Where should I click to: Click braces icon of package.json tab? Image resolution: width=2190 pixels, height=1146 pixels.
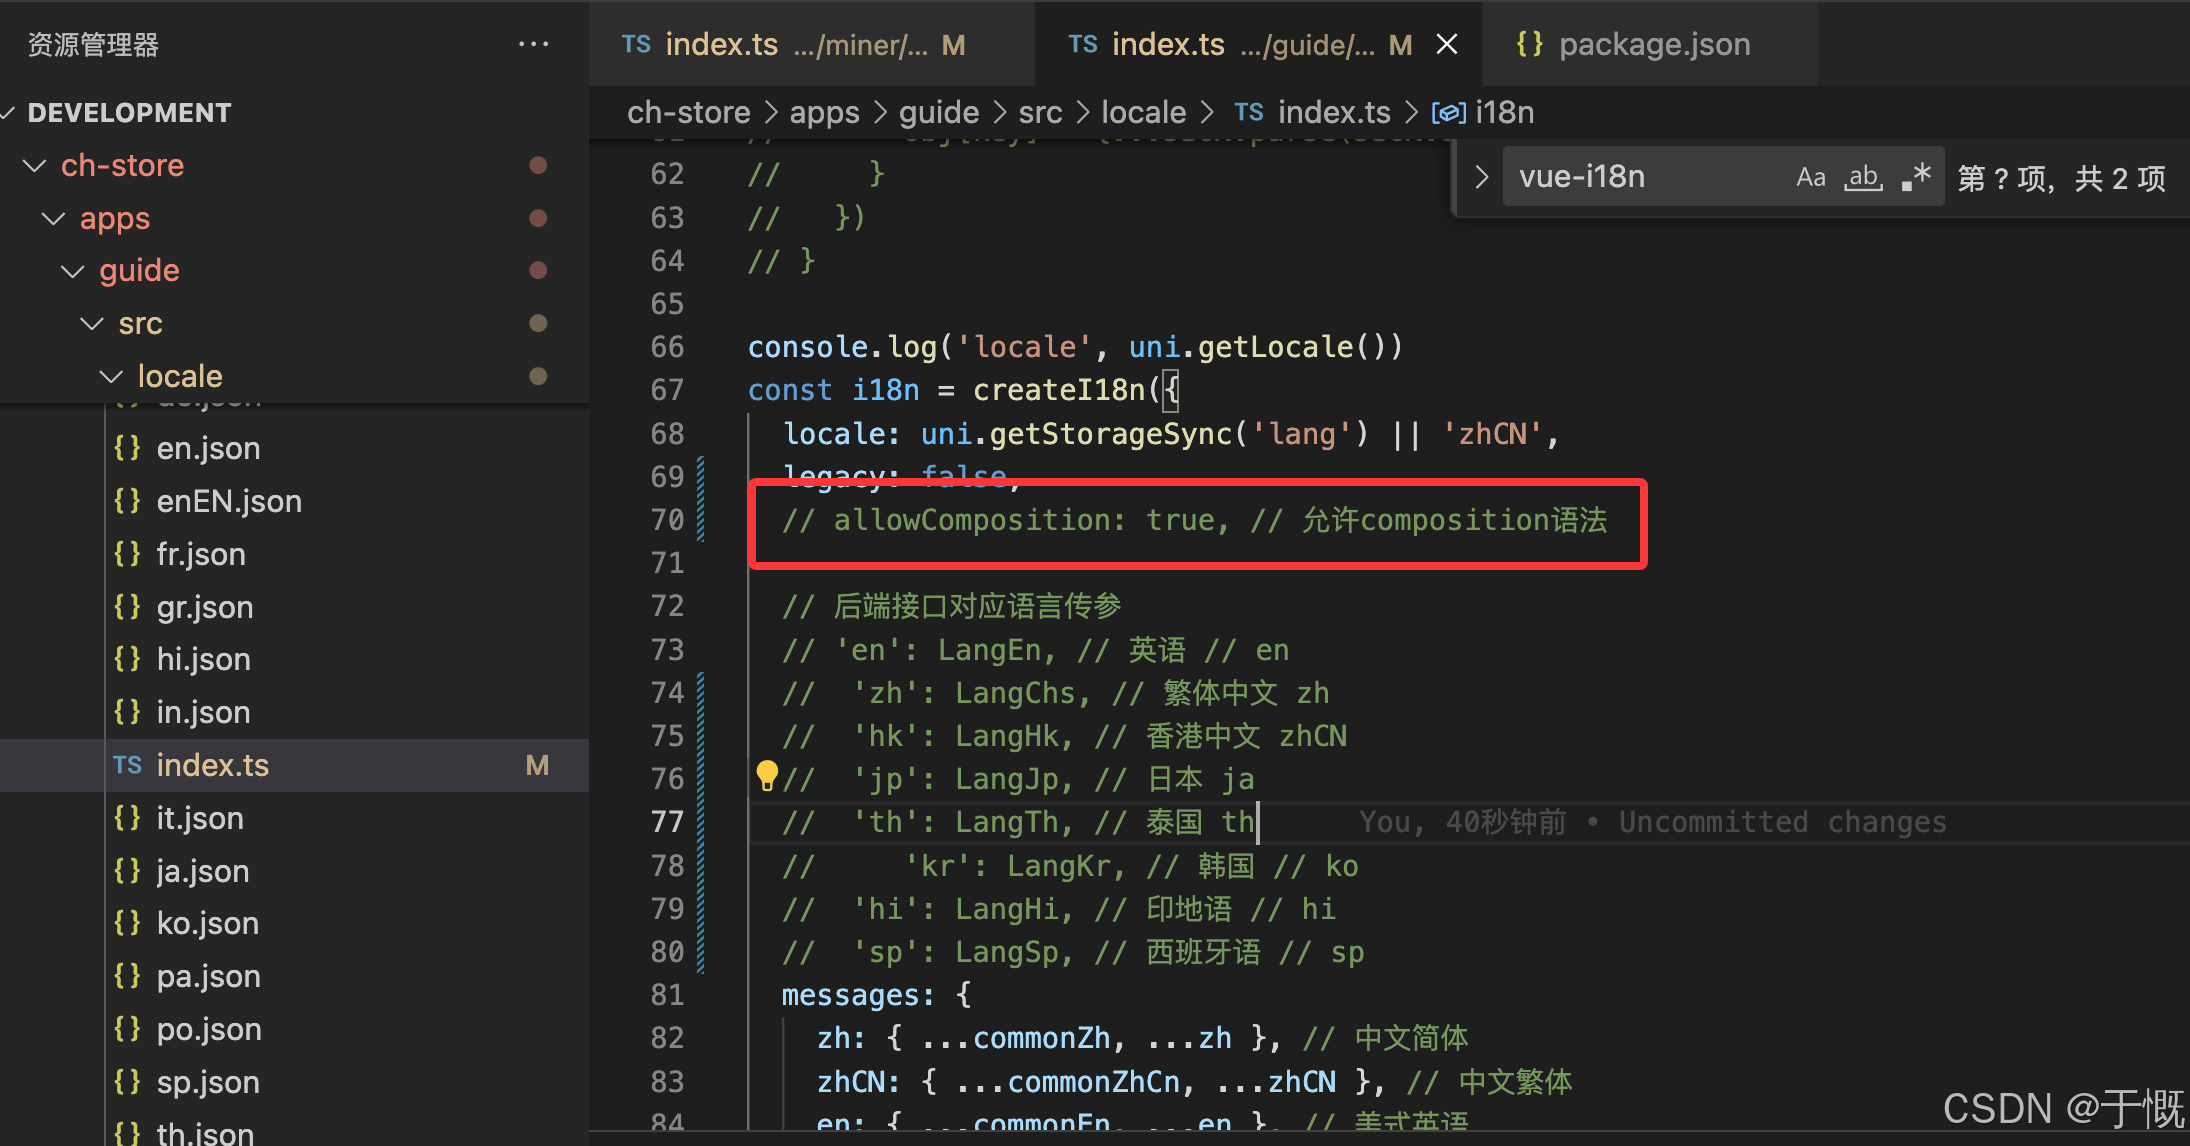(1529, 44)
